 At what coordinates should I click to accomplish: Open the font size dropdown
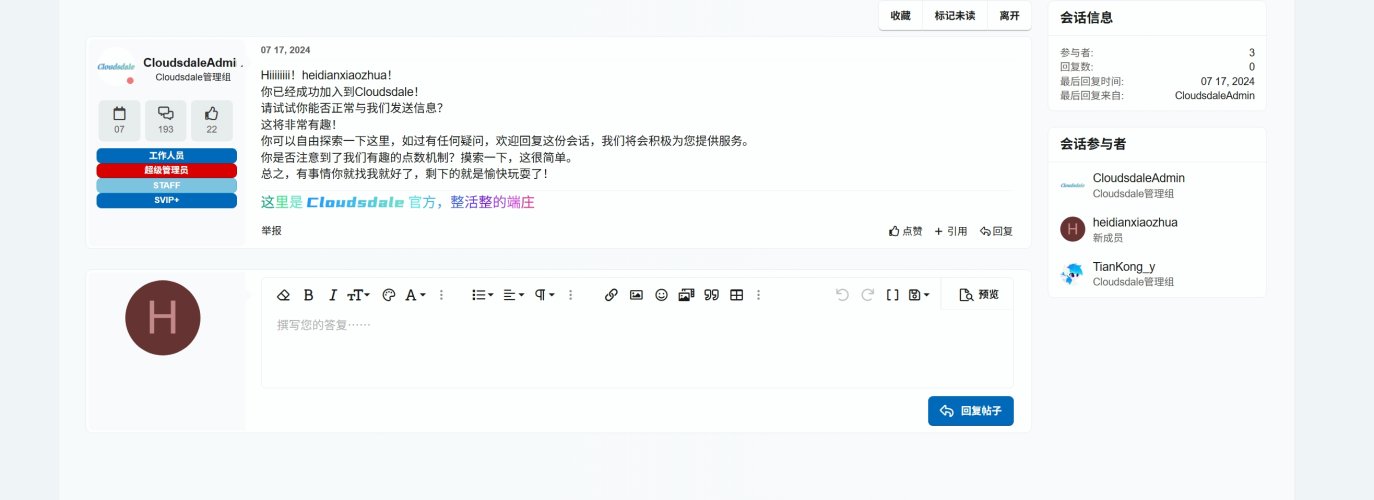coord(358,295)
